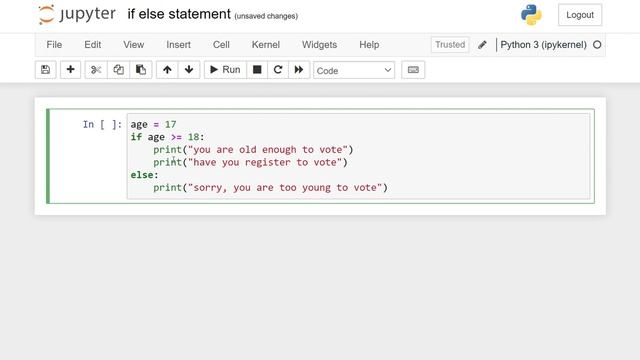The height and width of the screenshot is (360, 640).
Task: Run the selected cell
Action: point(225,70)
